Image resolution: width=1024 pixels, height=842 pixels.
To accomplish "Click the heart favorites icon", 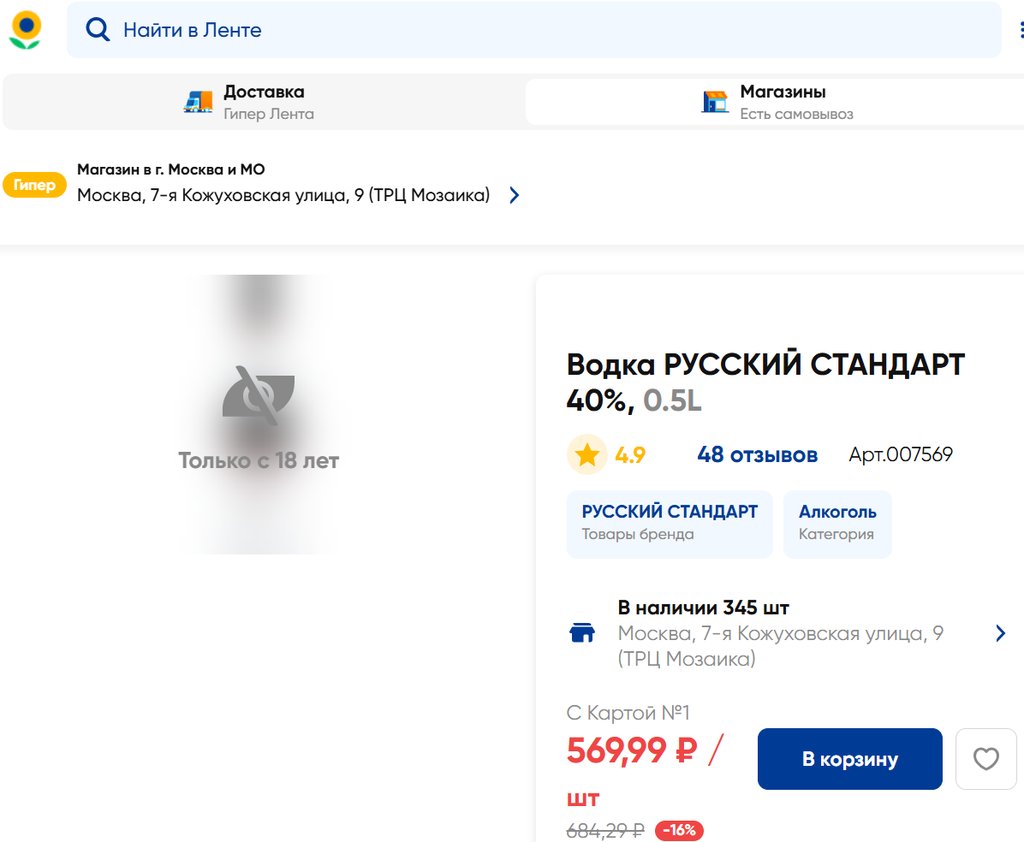I will click(x=986, y=759).
